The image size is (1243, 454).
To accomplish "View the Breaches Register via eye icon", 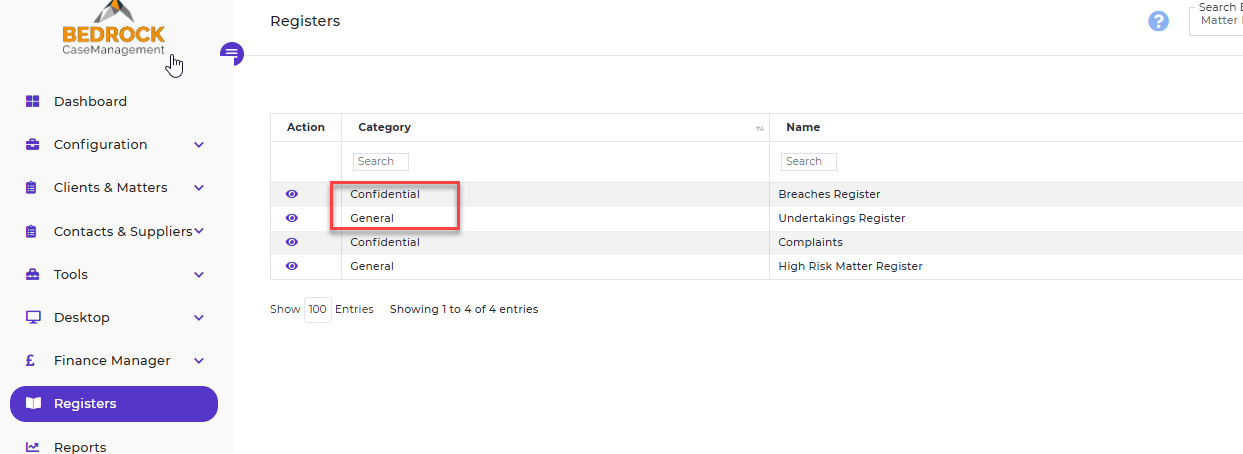I will click(292, 194).
